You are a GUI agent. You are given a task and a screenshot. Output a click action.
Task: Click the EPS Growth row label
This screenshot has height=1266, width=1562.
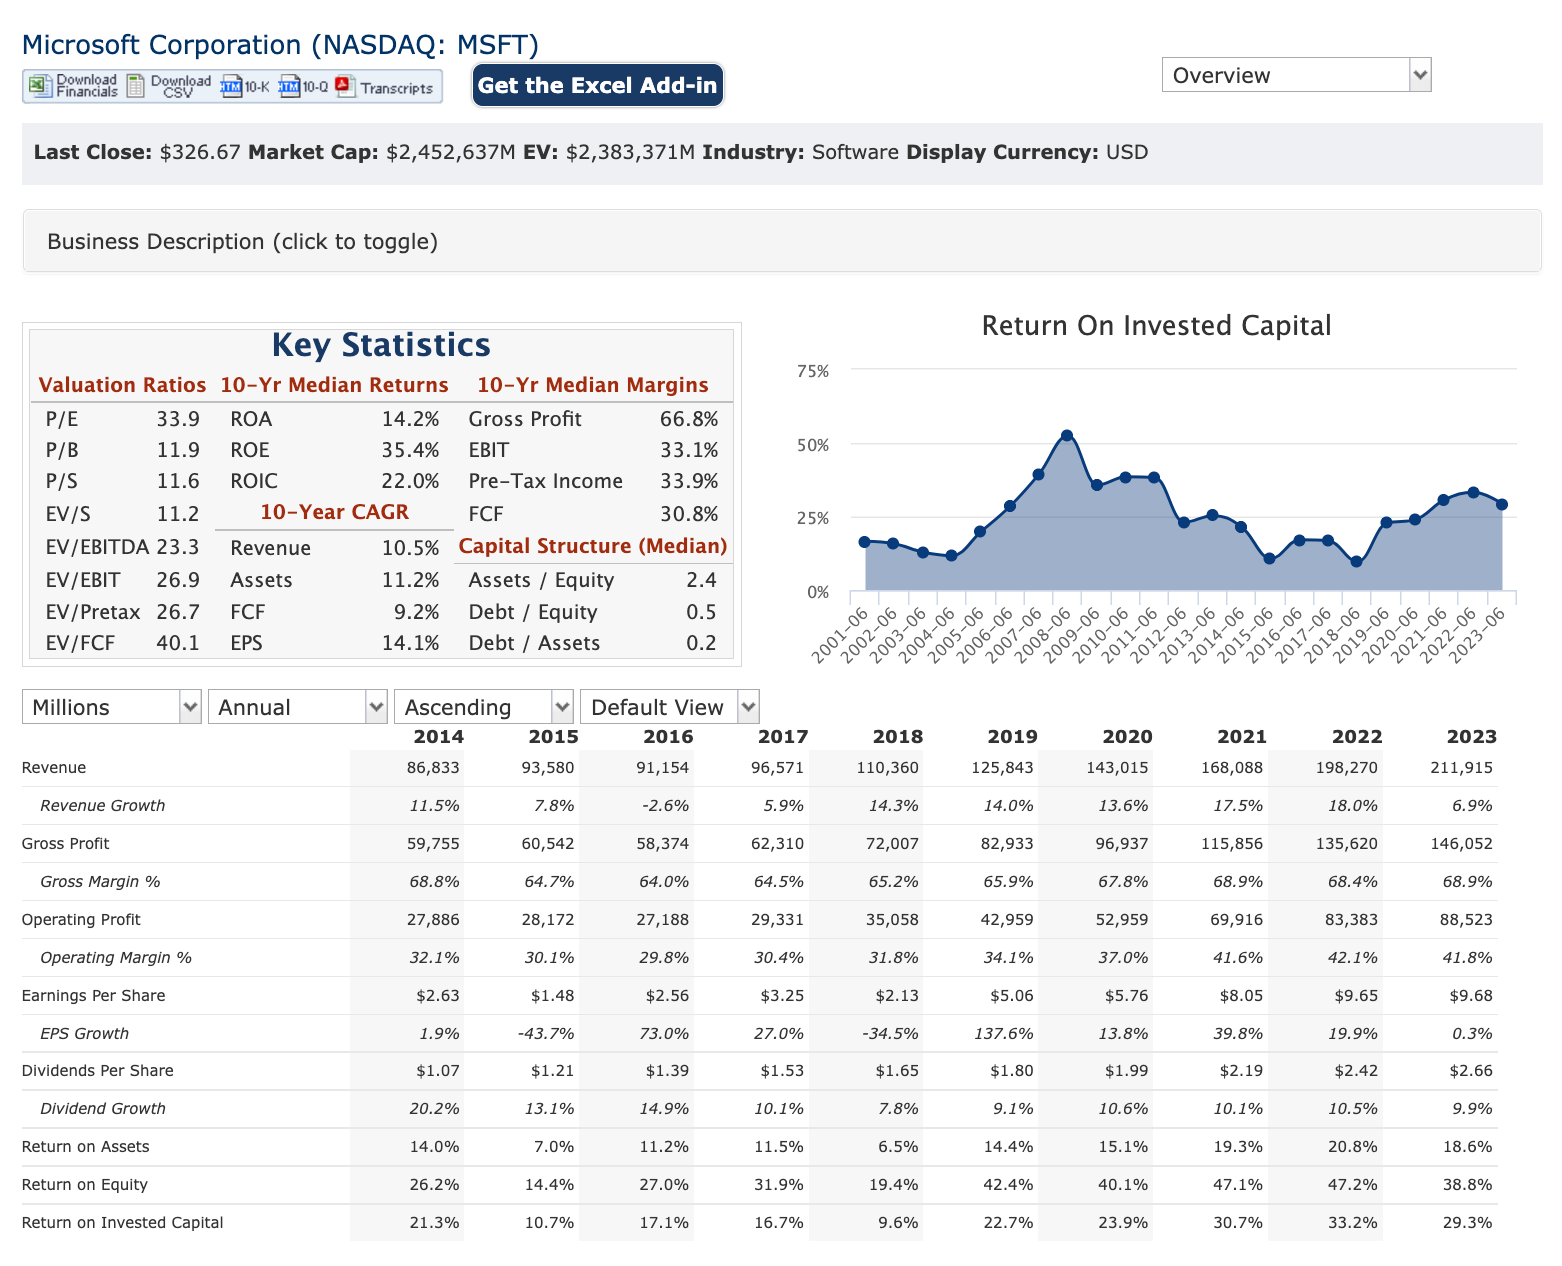(x=85, y=1034)
